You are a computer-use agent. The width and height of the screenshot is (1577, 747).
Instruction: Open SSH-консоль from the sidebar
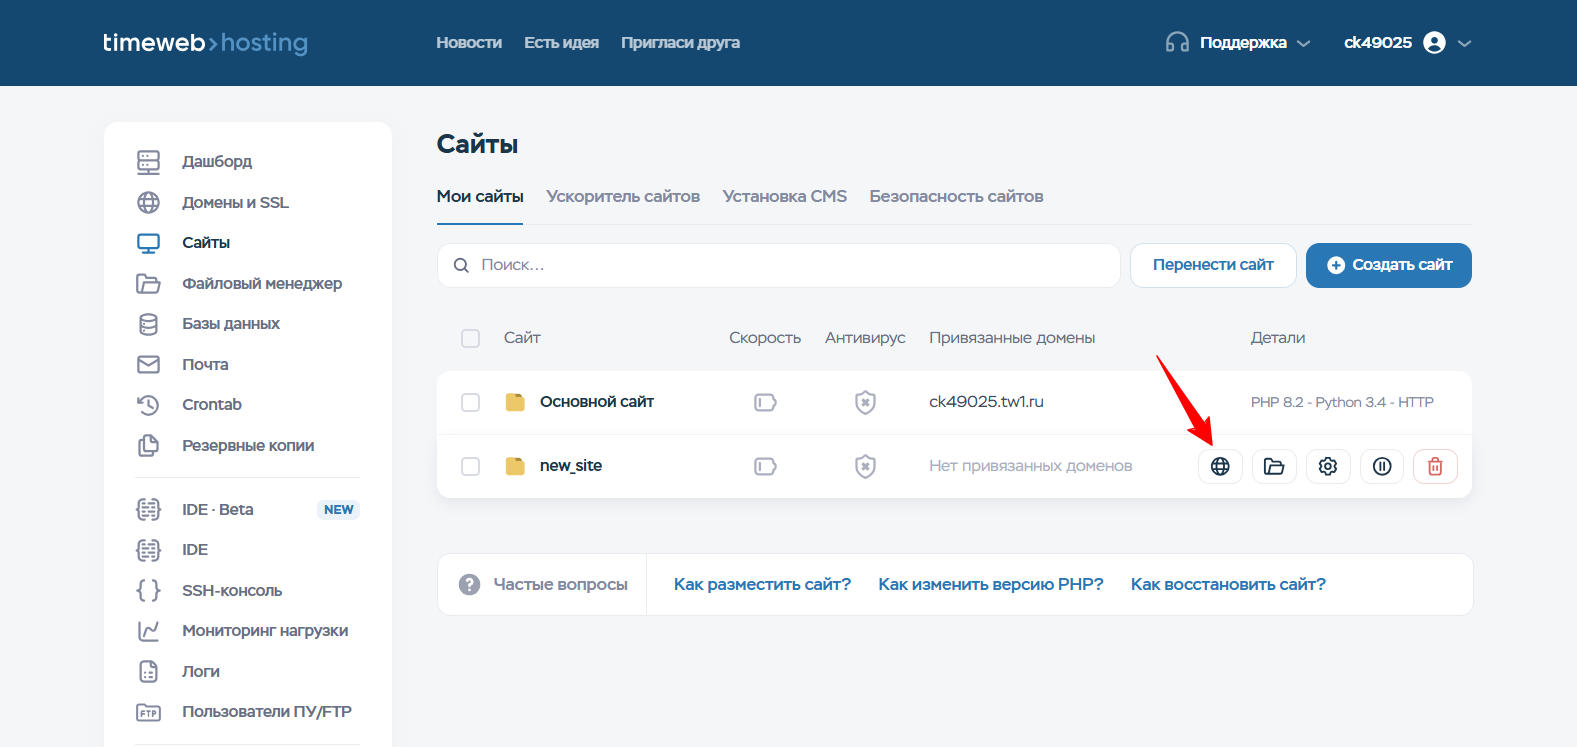click(232, 590)
